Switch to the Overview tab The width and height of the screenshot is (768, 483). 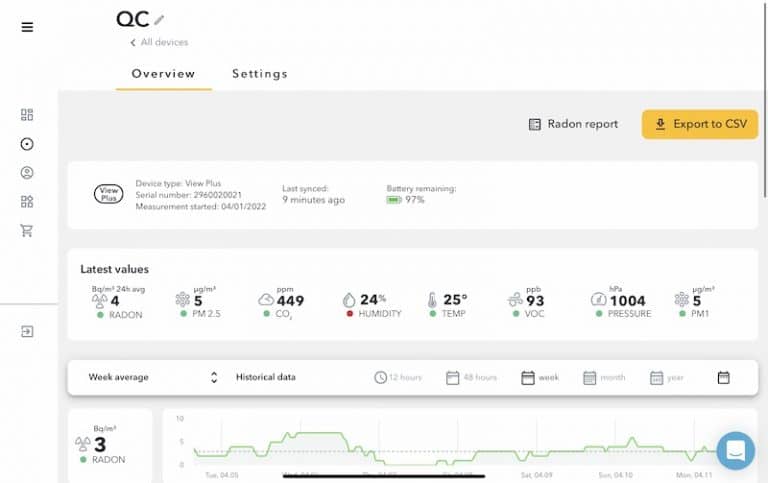coord(163,74)
